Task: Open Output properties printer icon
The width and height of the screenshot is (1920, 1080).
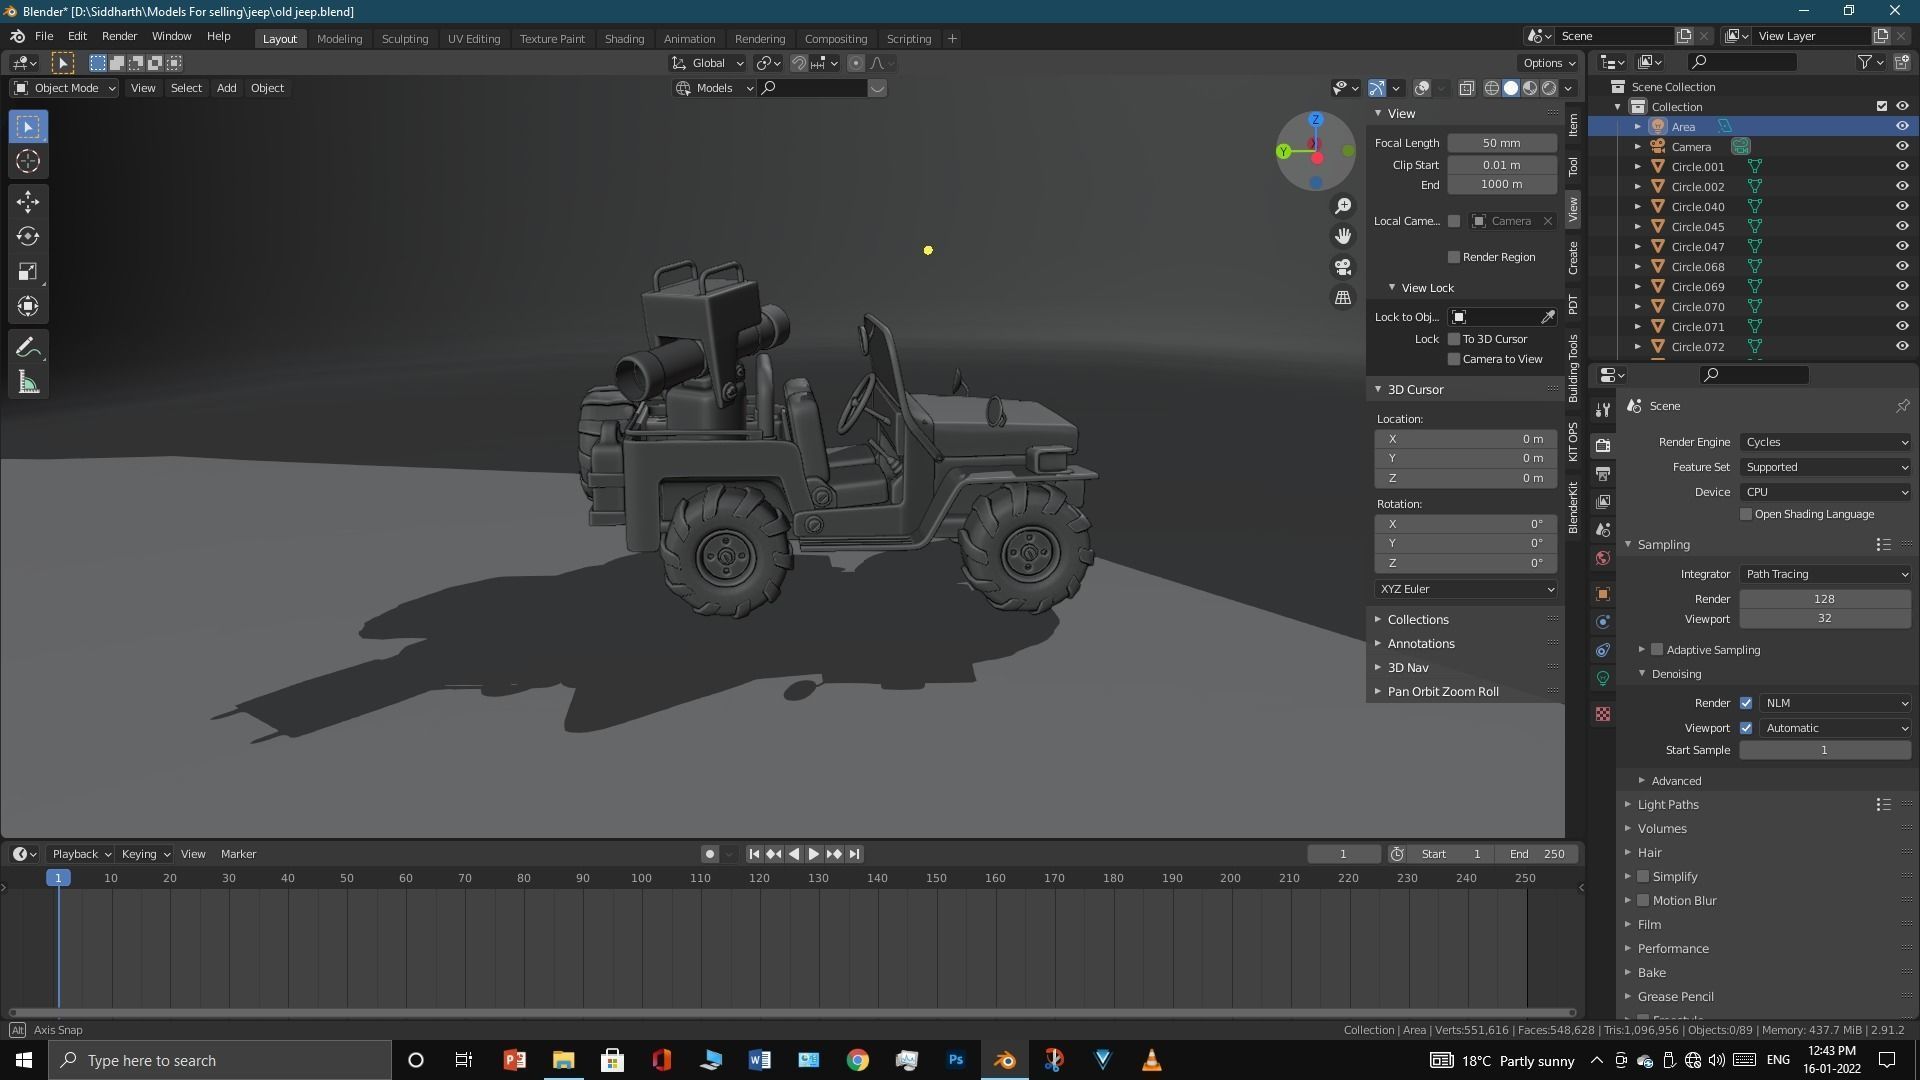Action: 1603,473
